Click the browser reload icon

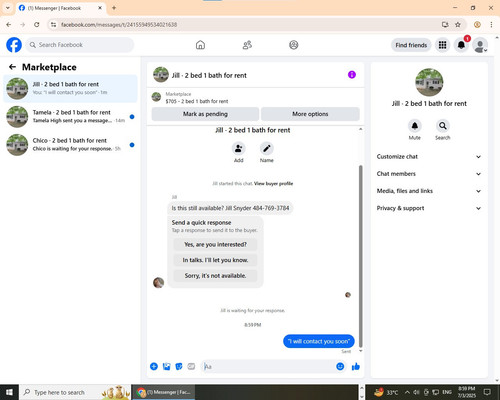click(x=37, y=24)
